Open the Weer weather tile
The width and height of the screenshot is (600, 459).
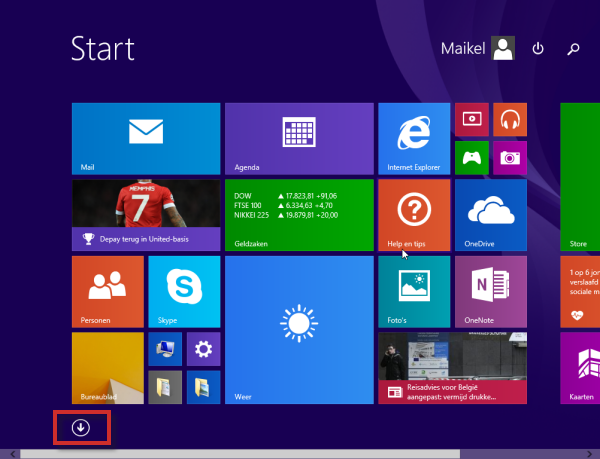coord(299,330)
